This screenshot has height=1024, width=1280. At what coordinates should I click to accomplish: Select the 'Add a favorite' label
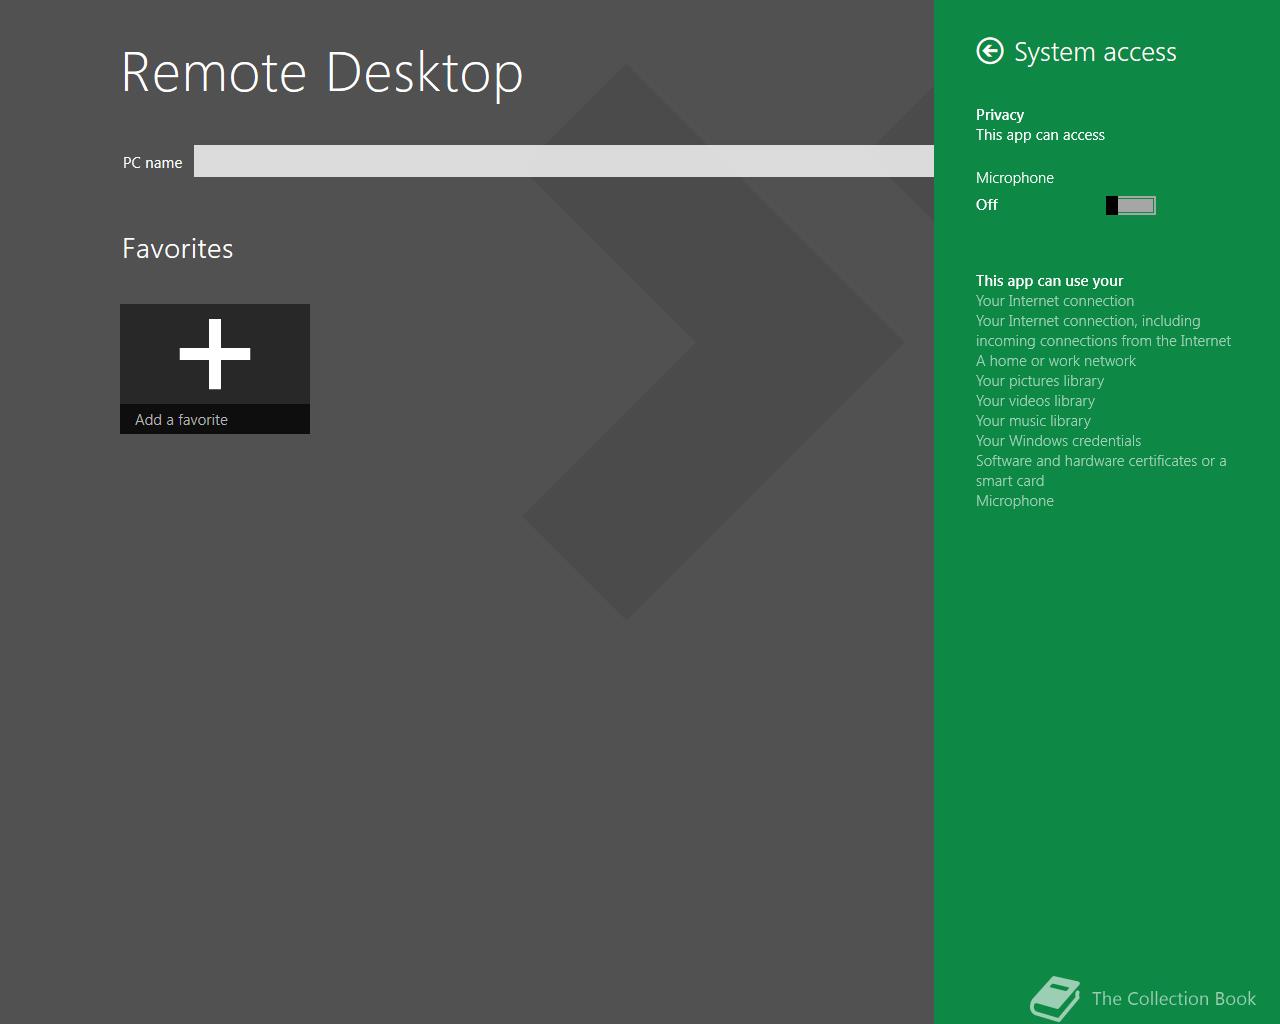(181, 420)
